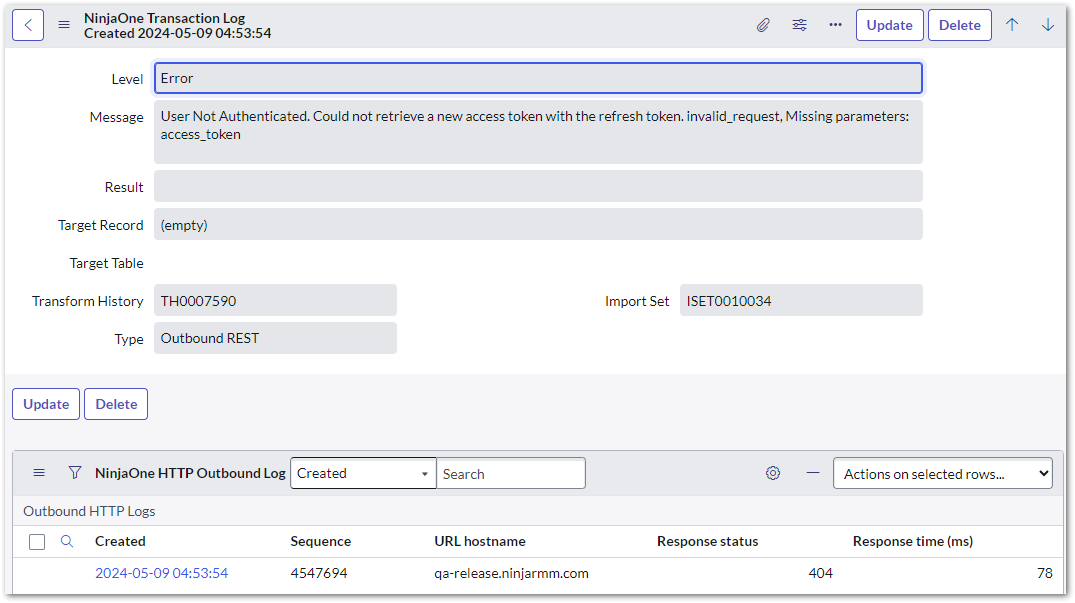Open the log record dated 2024-05-09 04:53:54

[161, 573]
